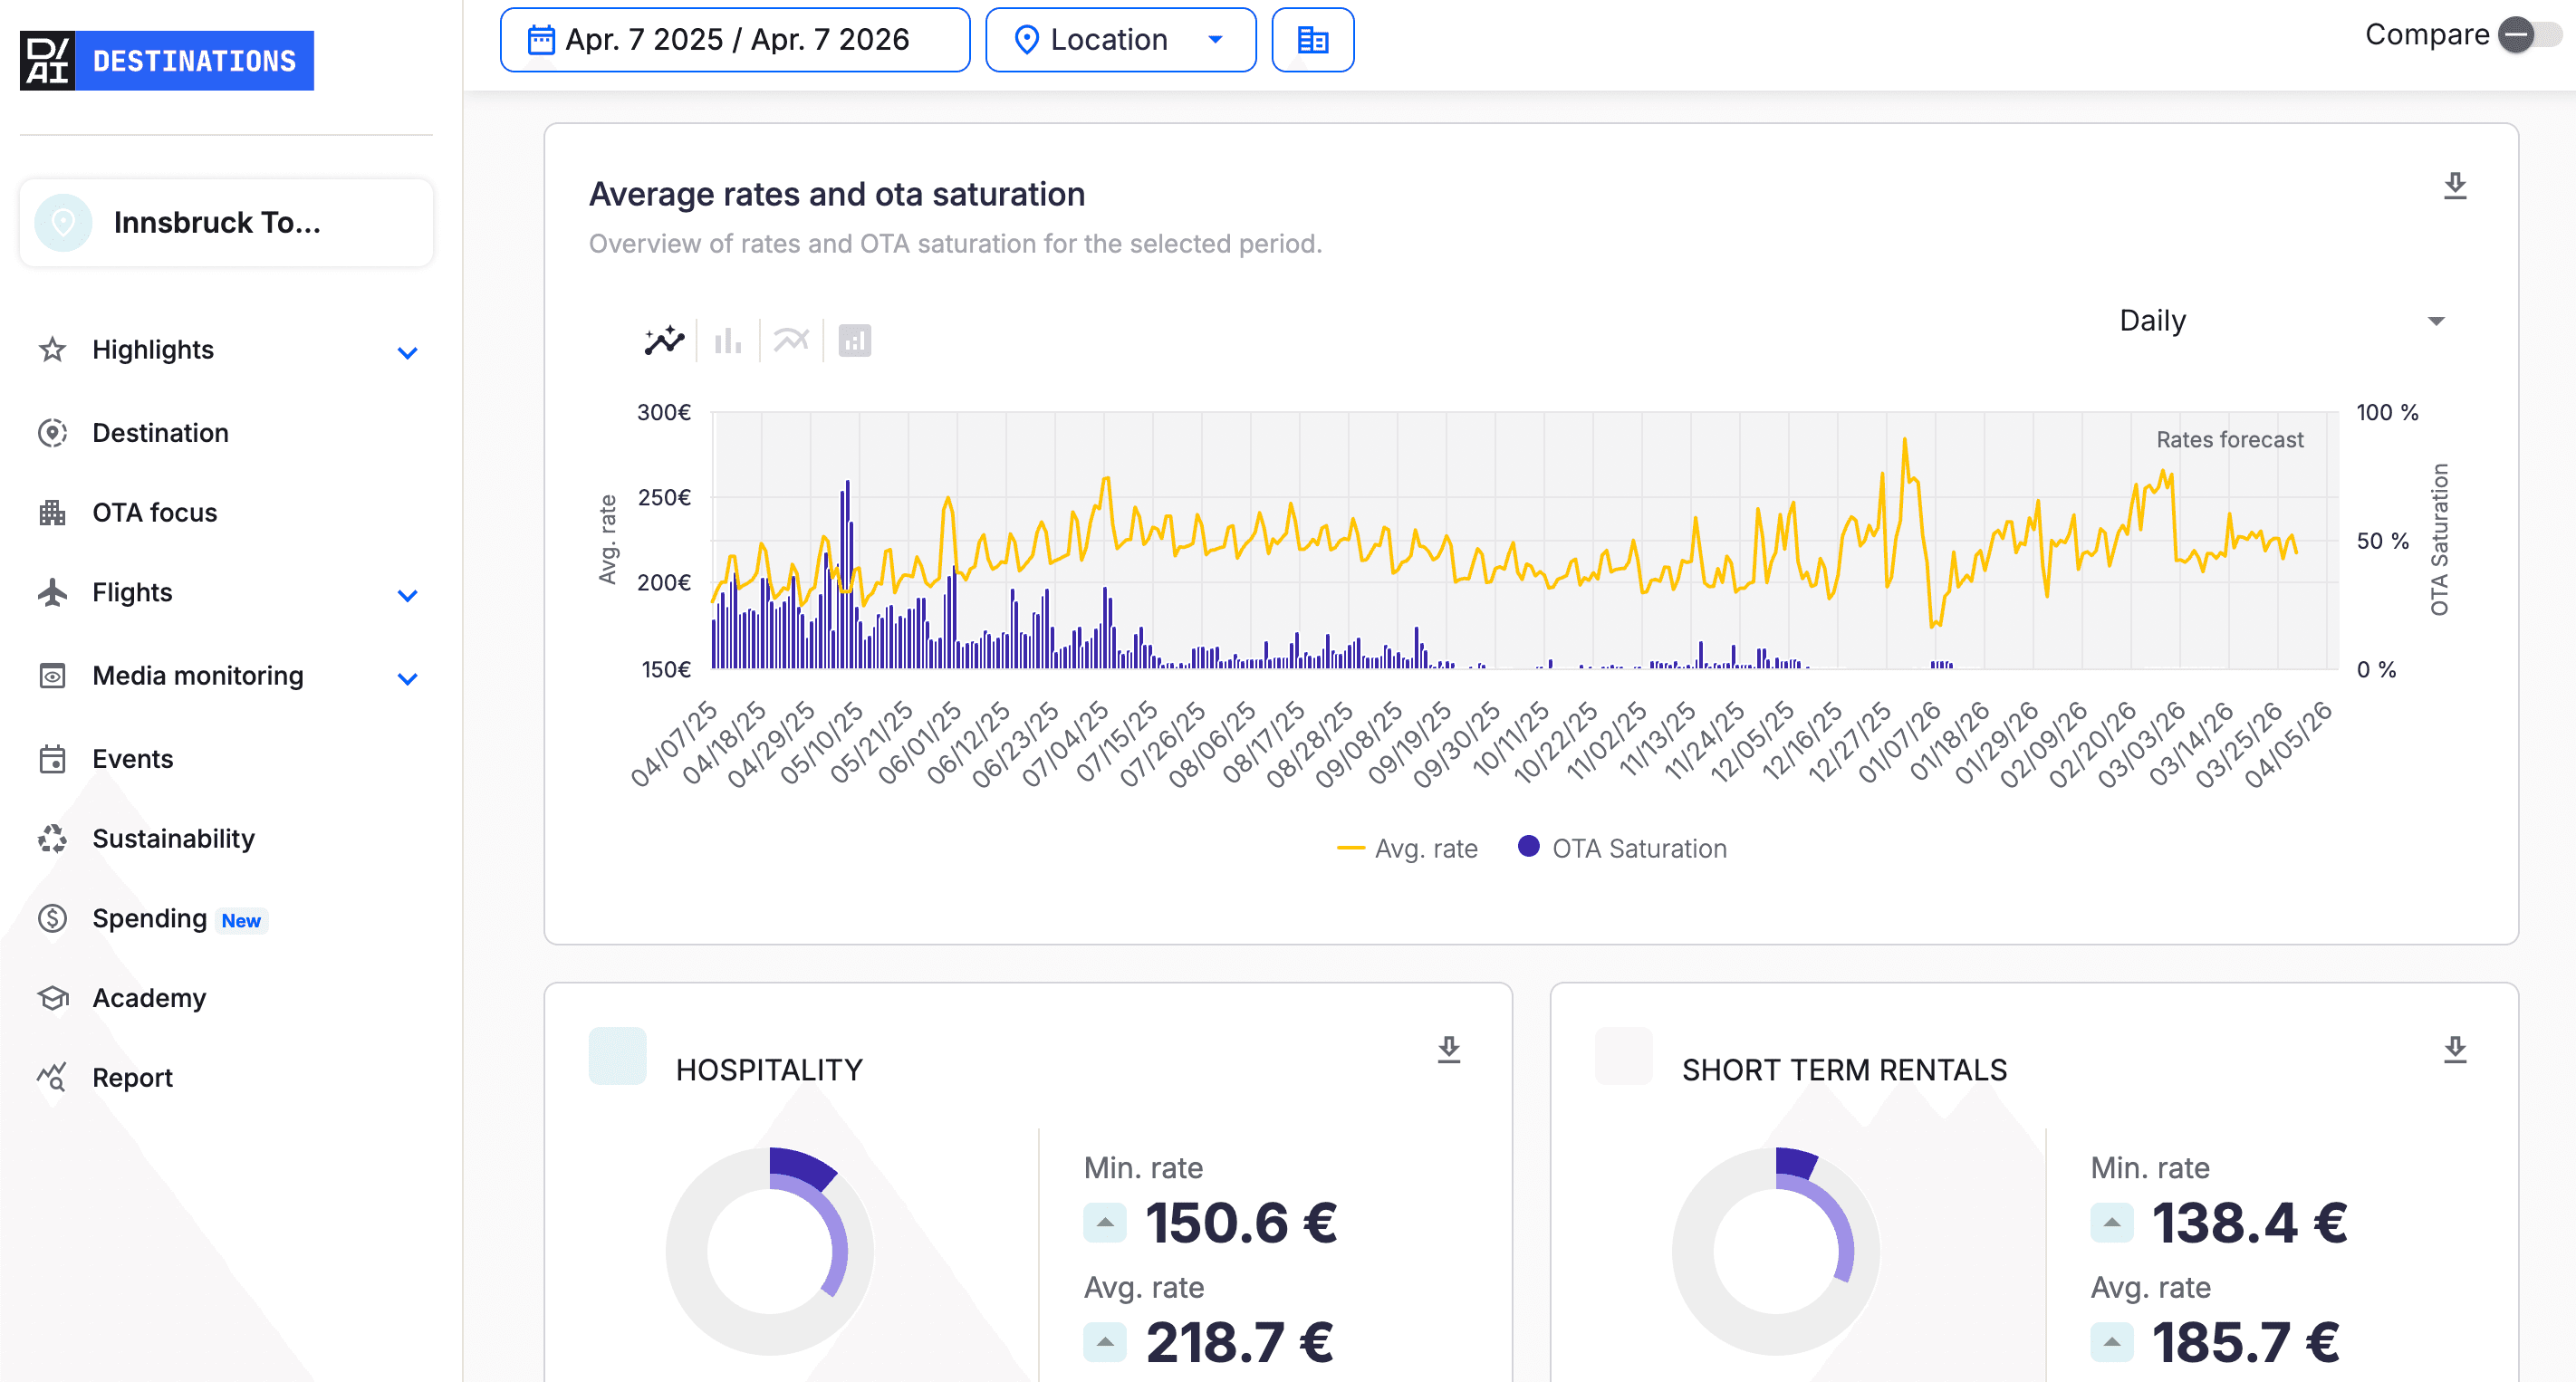2576x1382 pixels.
Task: Click the Spending dollar icon
Action: [x=52, y=918]
